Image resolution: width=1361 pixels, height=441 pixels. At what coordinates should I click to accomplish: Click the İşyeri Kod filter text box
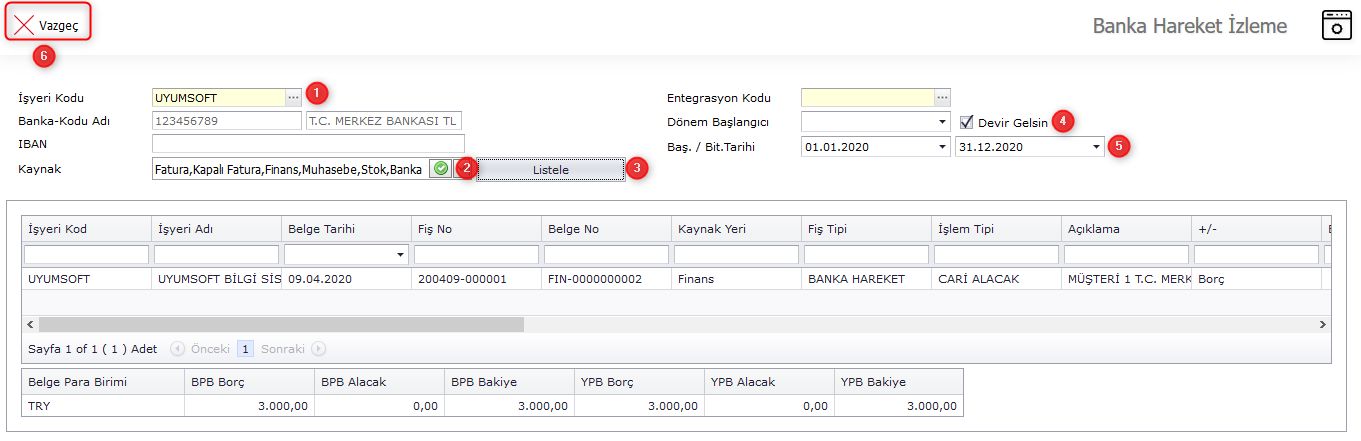(x=86, y=255)
